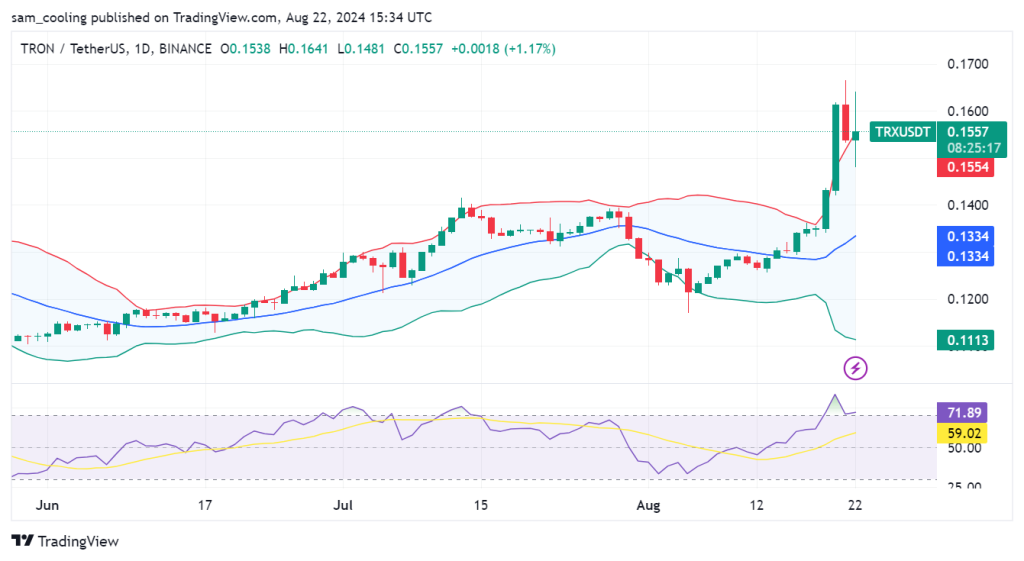Click the purple 71.89 RSI value label
Viewport: 1024px width, 561px height.
[964, 413]
